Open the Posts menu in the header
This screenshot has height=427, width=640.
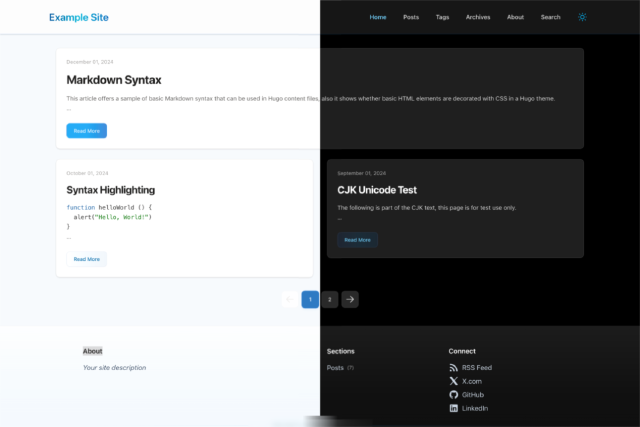(411, 17)
